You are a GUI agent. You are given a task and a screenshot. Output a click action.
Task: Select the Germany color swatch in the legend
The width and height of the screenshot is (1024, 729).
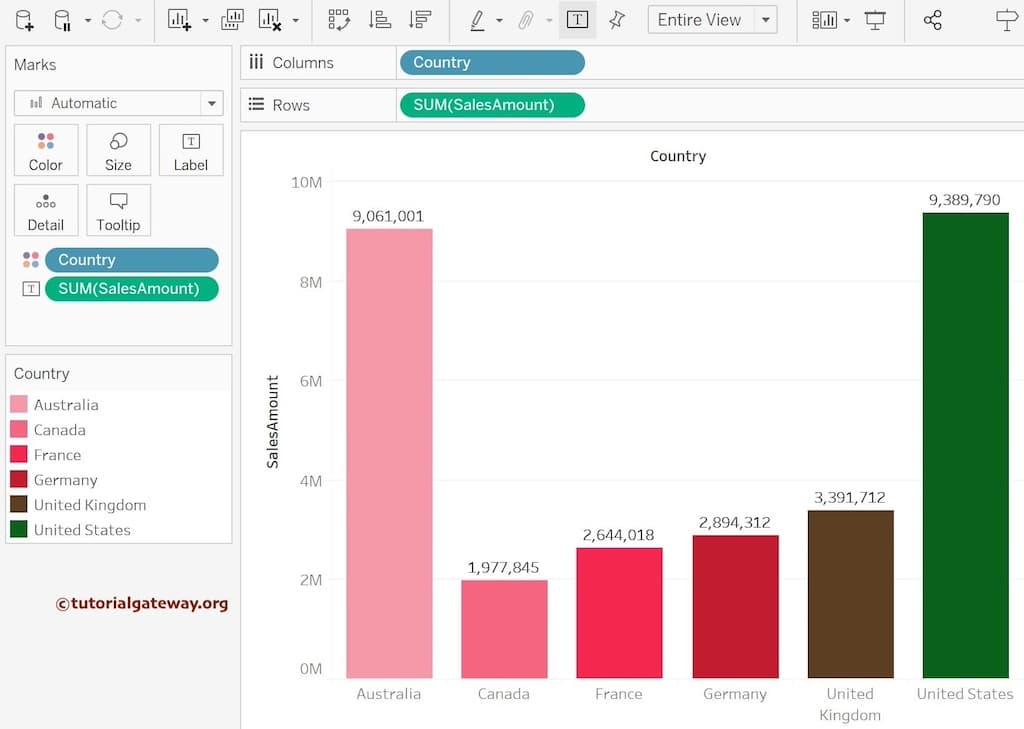click(21, 480)
